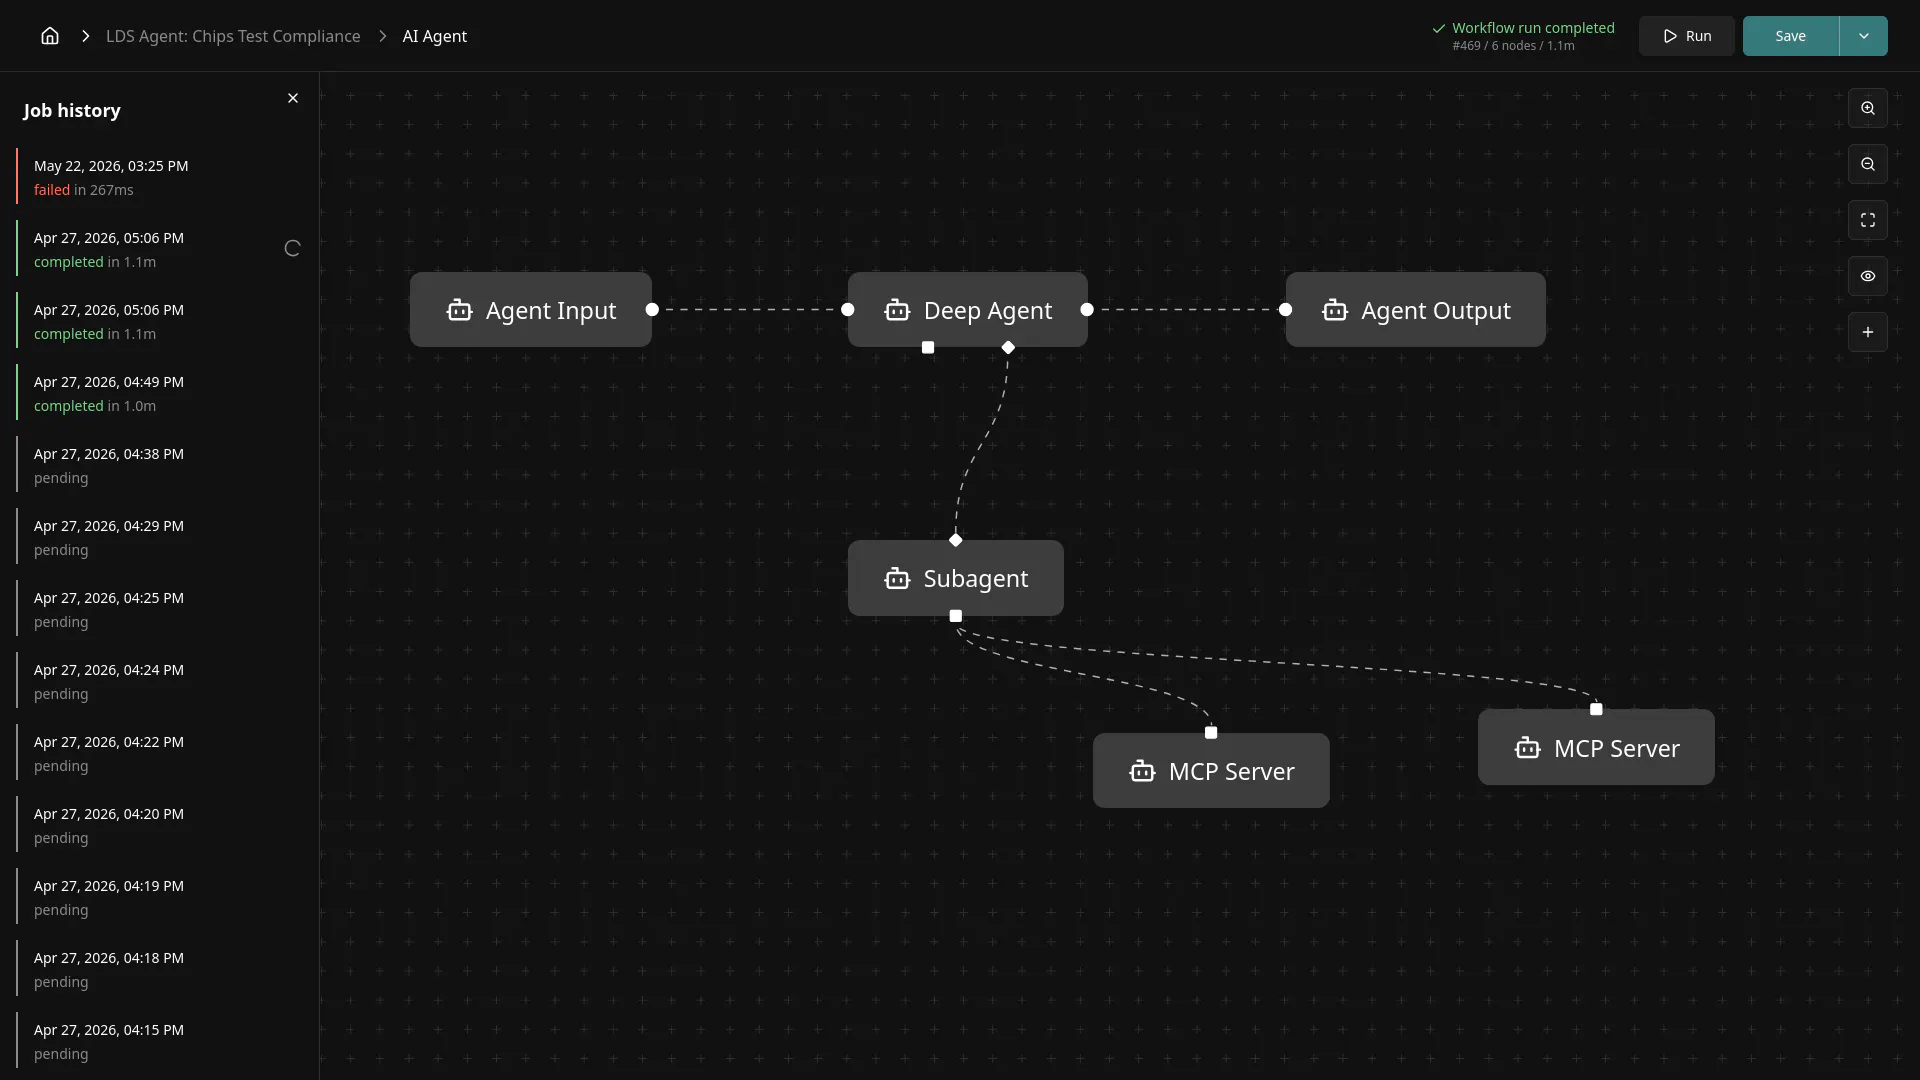Open Apr 27 04:49 PM completed job
The image size is (1920, 1080).
click(160, 393)
